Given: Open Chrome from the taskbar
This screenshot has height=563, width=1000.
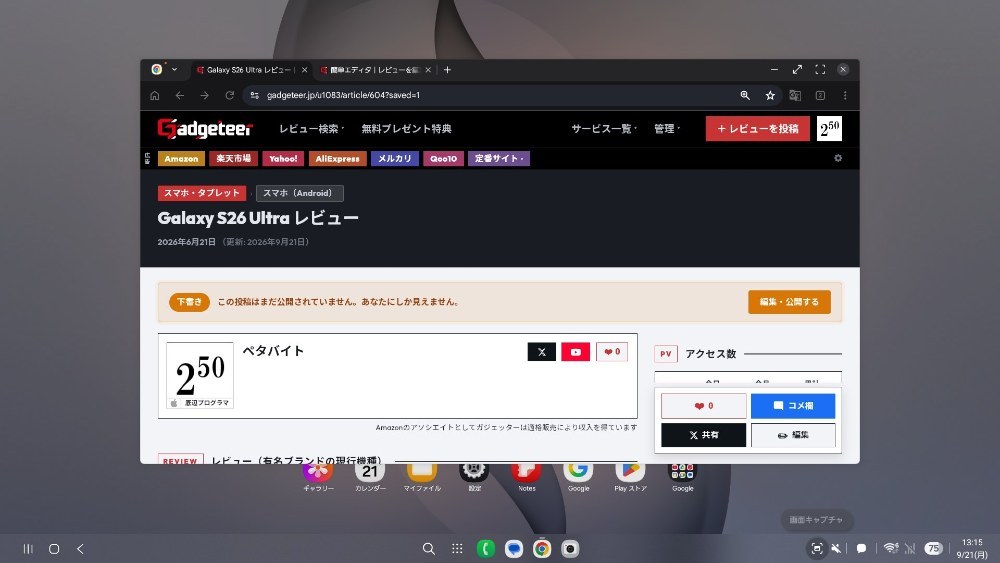Looking at the screenshot, I should pos(542,549).
